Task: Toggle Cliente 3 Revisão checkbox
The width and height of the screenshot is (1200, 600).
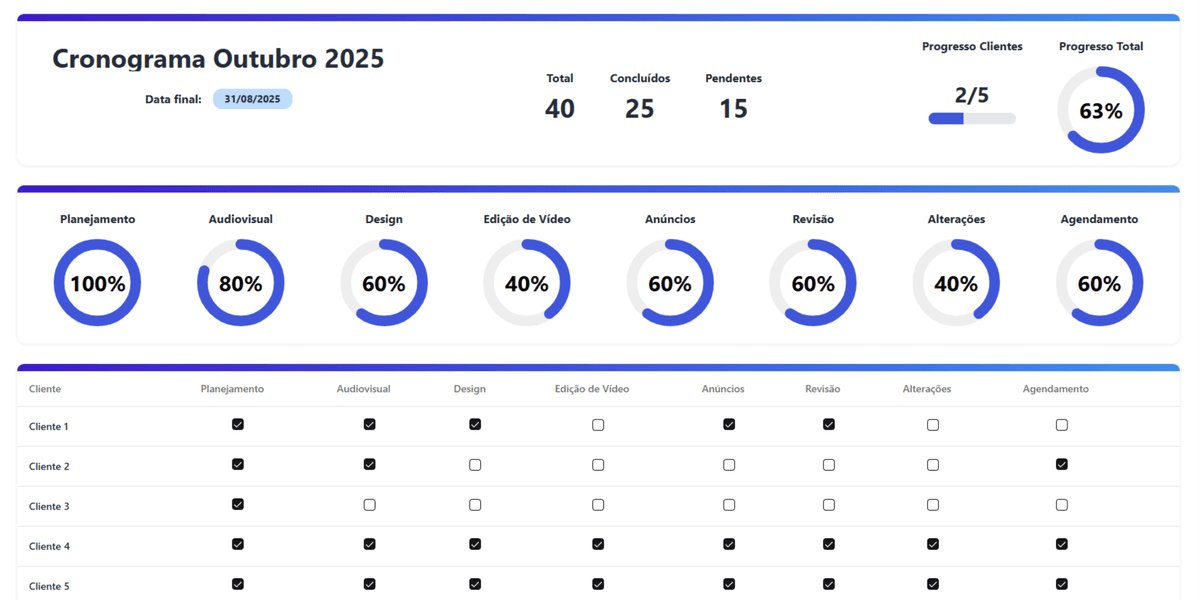Action: [x=828, y=505]
